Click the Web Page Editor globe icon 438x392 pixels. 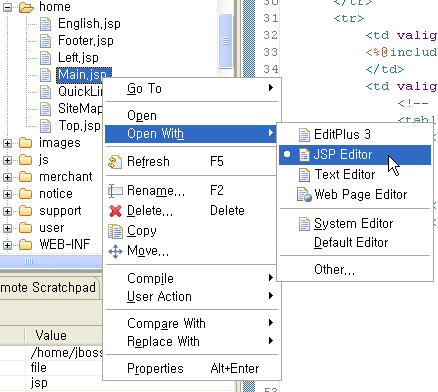[x=304, y=195]
